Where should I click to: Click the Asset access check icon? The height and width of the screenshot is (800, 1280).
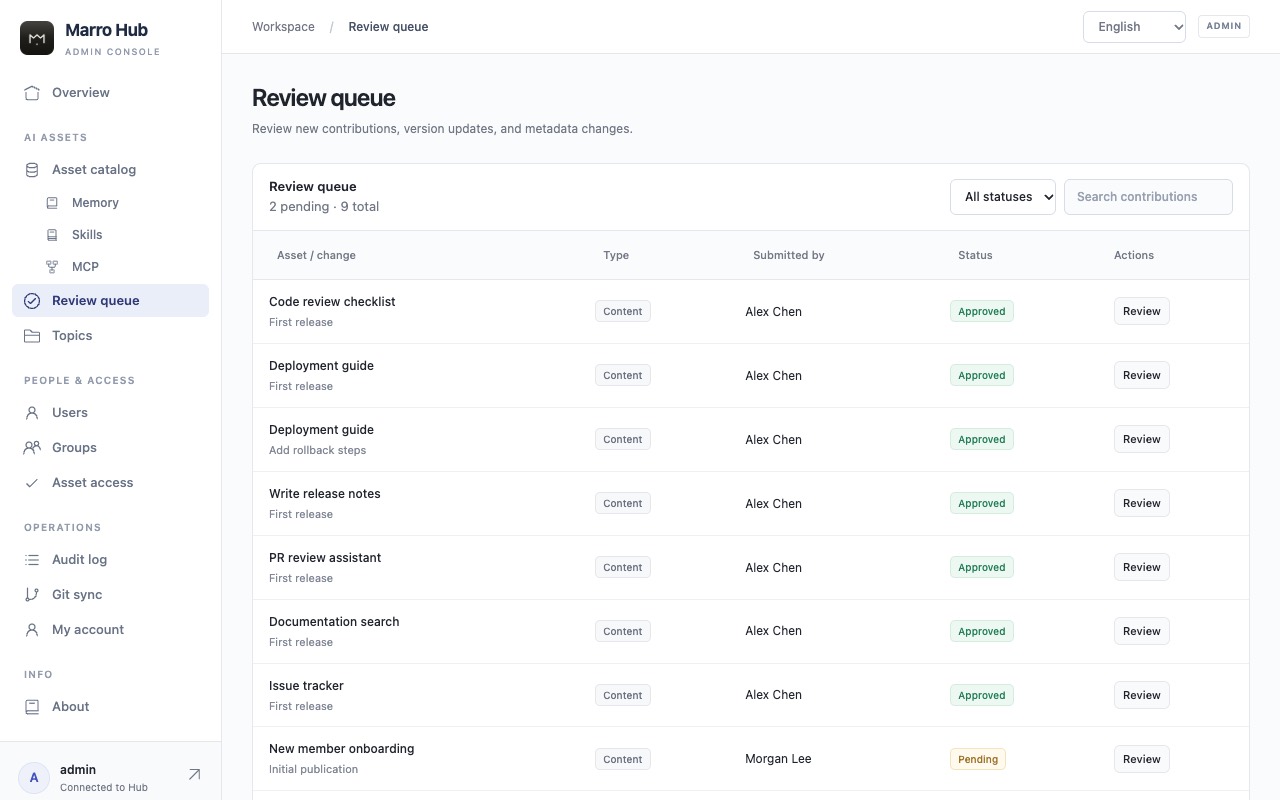[x=32, y=483]
